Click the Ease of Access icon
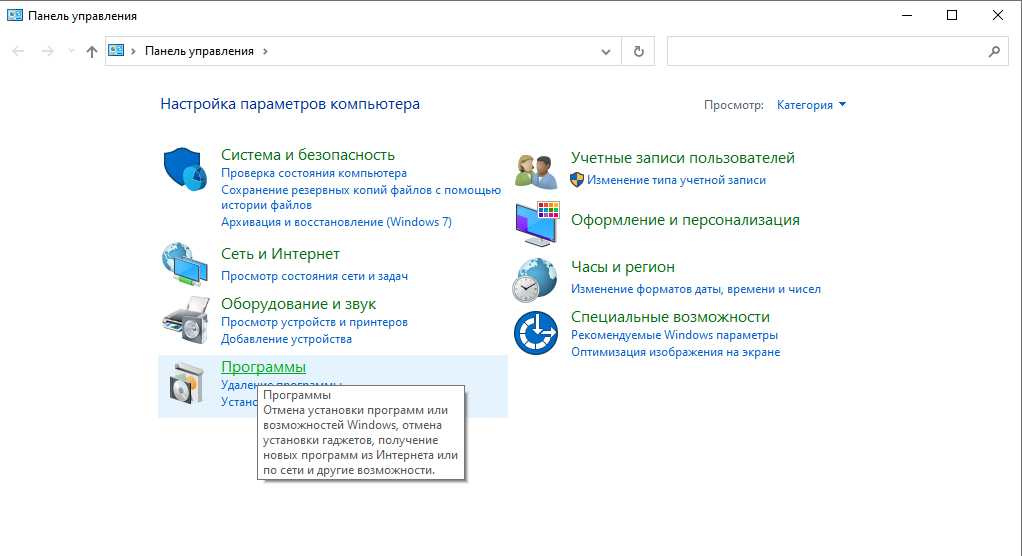The image size is (1022, 556). [x=536, y=332]
